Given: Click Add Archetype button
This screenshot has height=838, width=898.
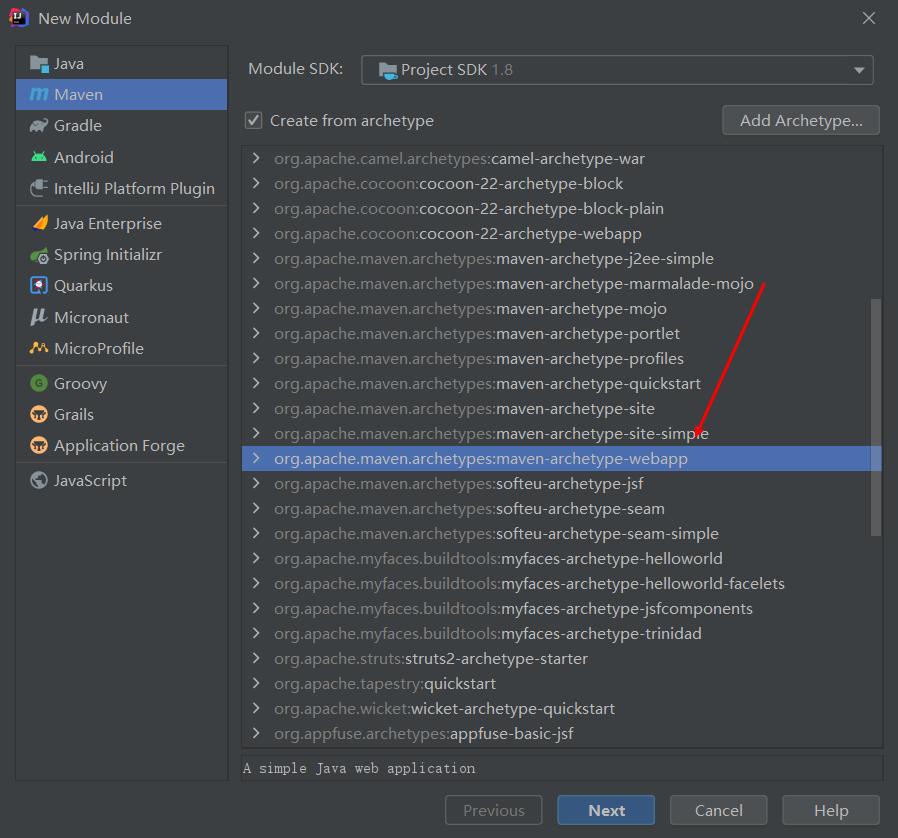Looking at the screenshot, I should [x=801, y=120].
